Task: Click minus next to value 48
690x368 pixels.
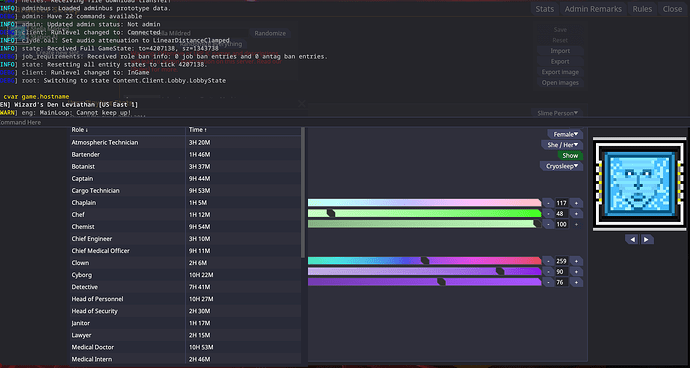Action: click(x=548, y=213)
